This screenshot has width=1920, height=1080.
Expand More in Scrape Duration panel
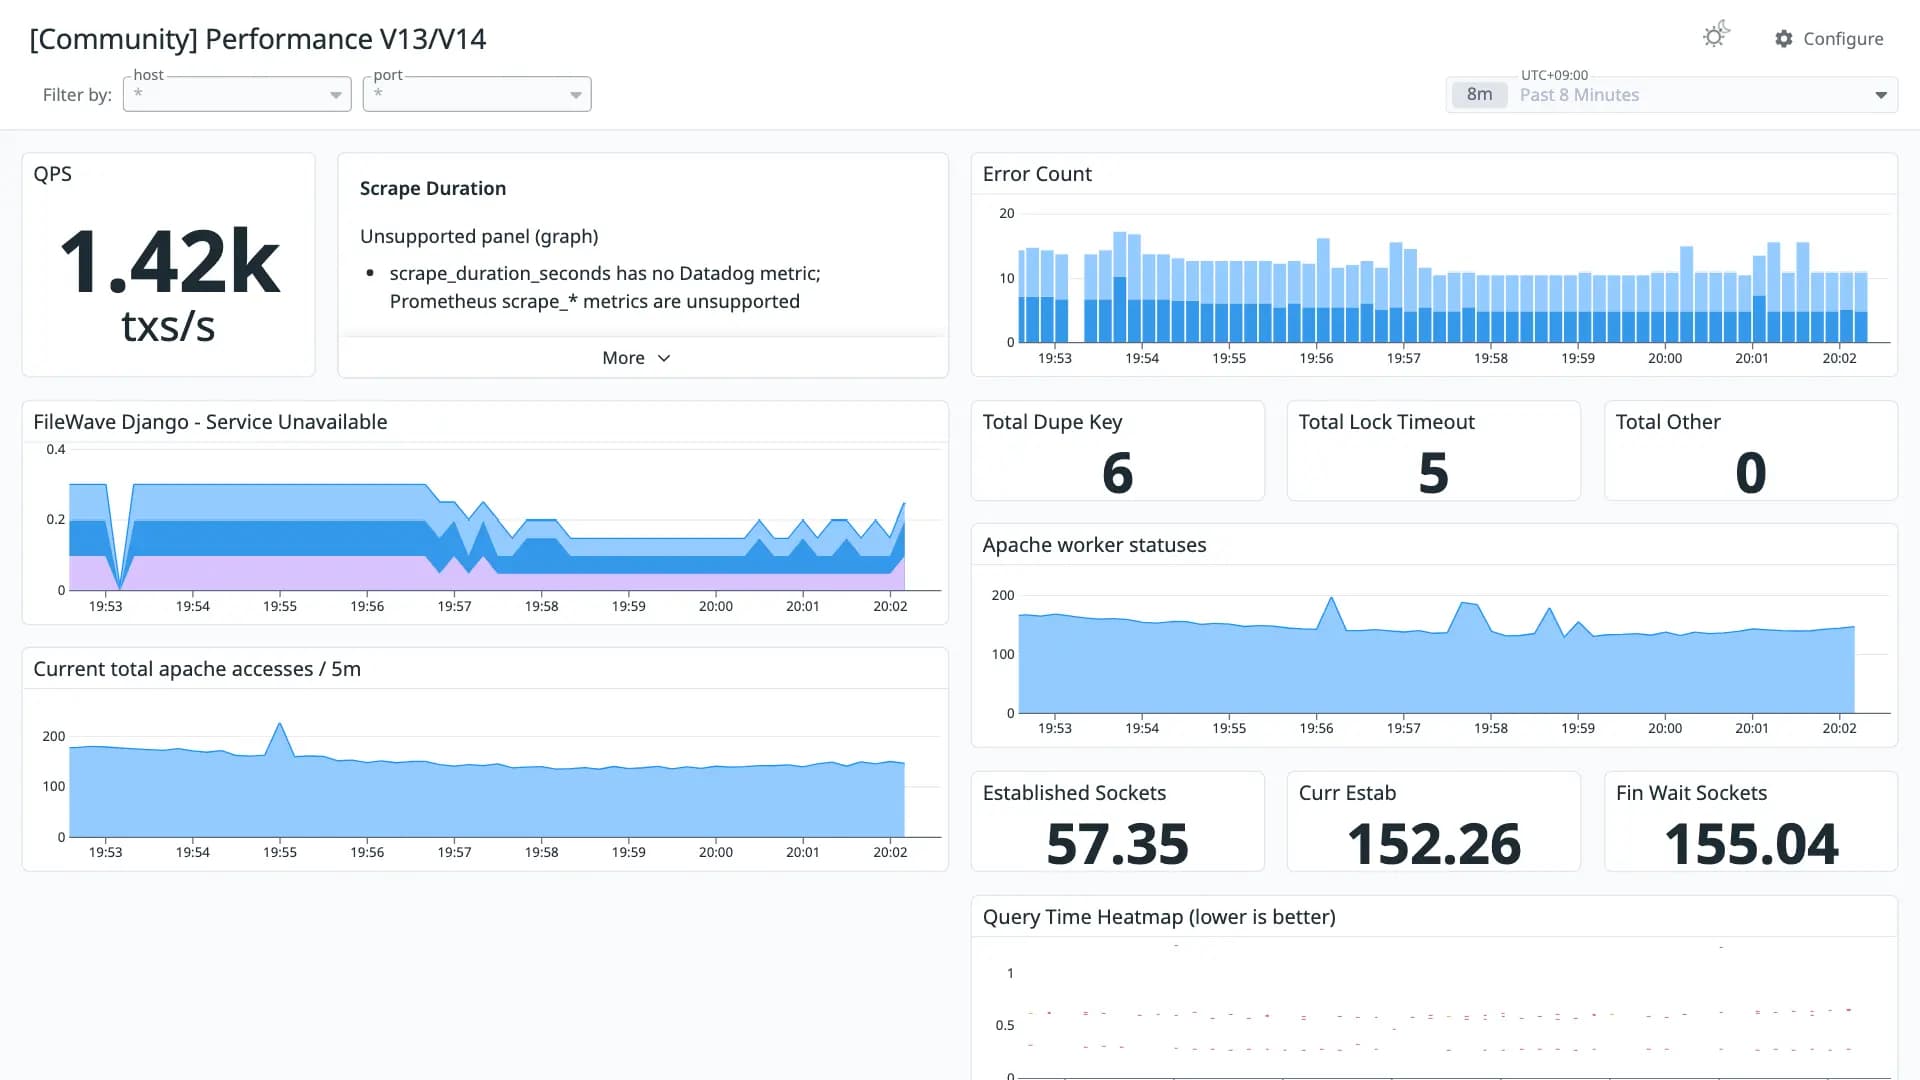[x=636, y=358]
